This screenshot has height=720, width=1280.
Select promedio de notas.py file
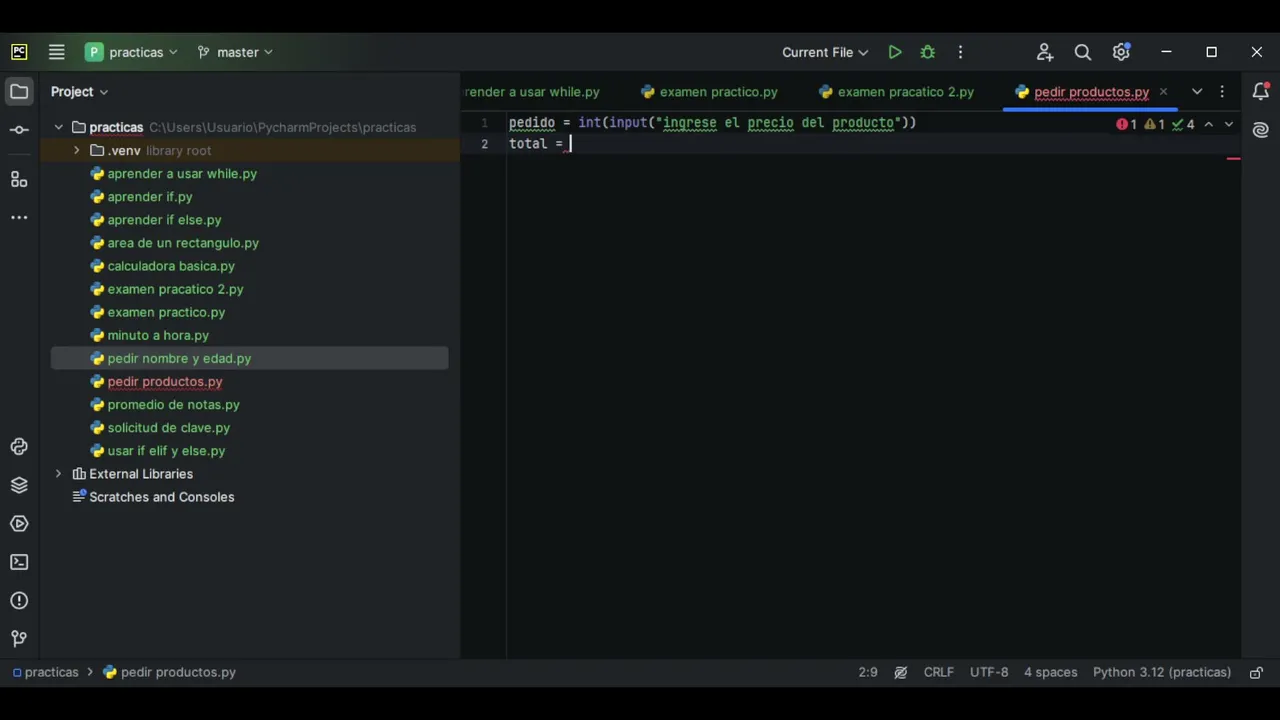click(x=173, y=404)
